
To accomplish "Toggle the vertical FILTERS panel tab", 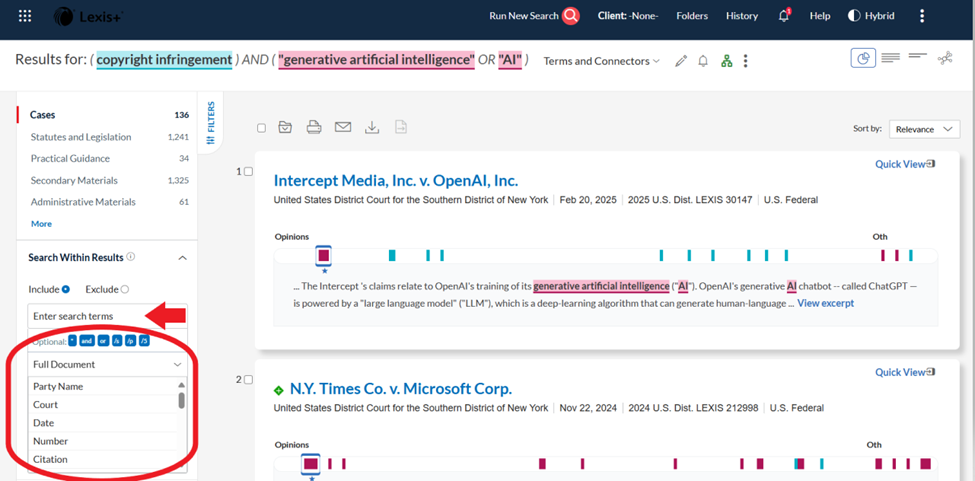I will (211, 123).
